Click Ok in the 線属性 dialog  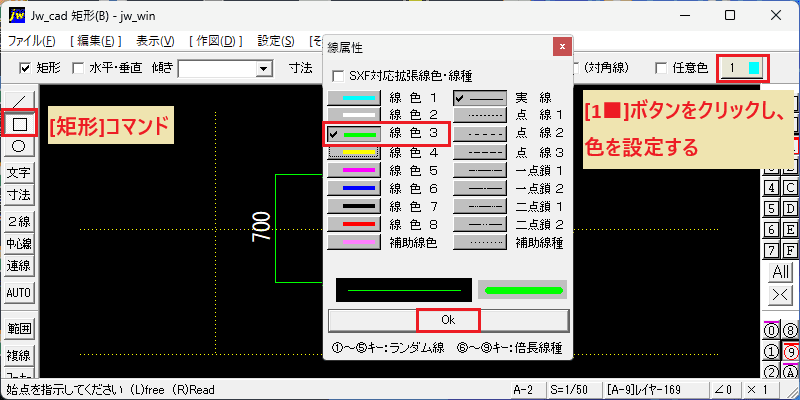(448, 320)
